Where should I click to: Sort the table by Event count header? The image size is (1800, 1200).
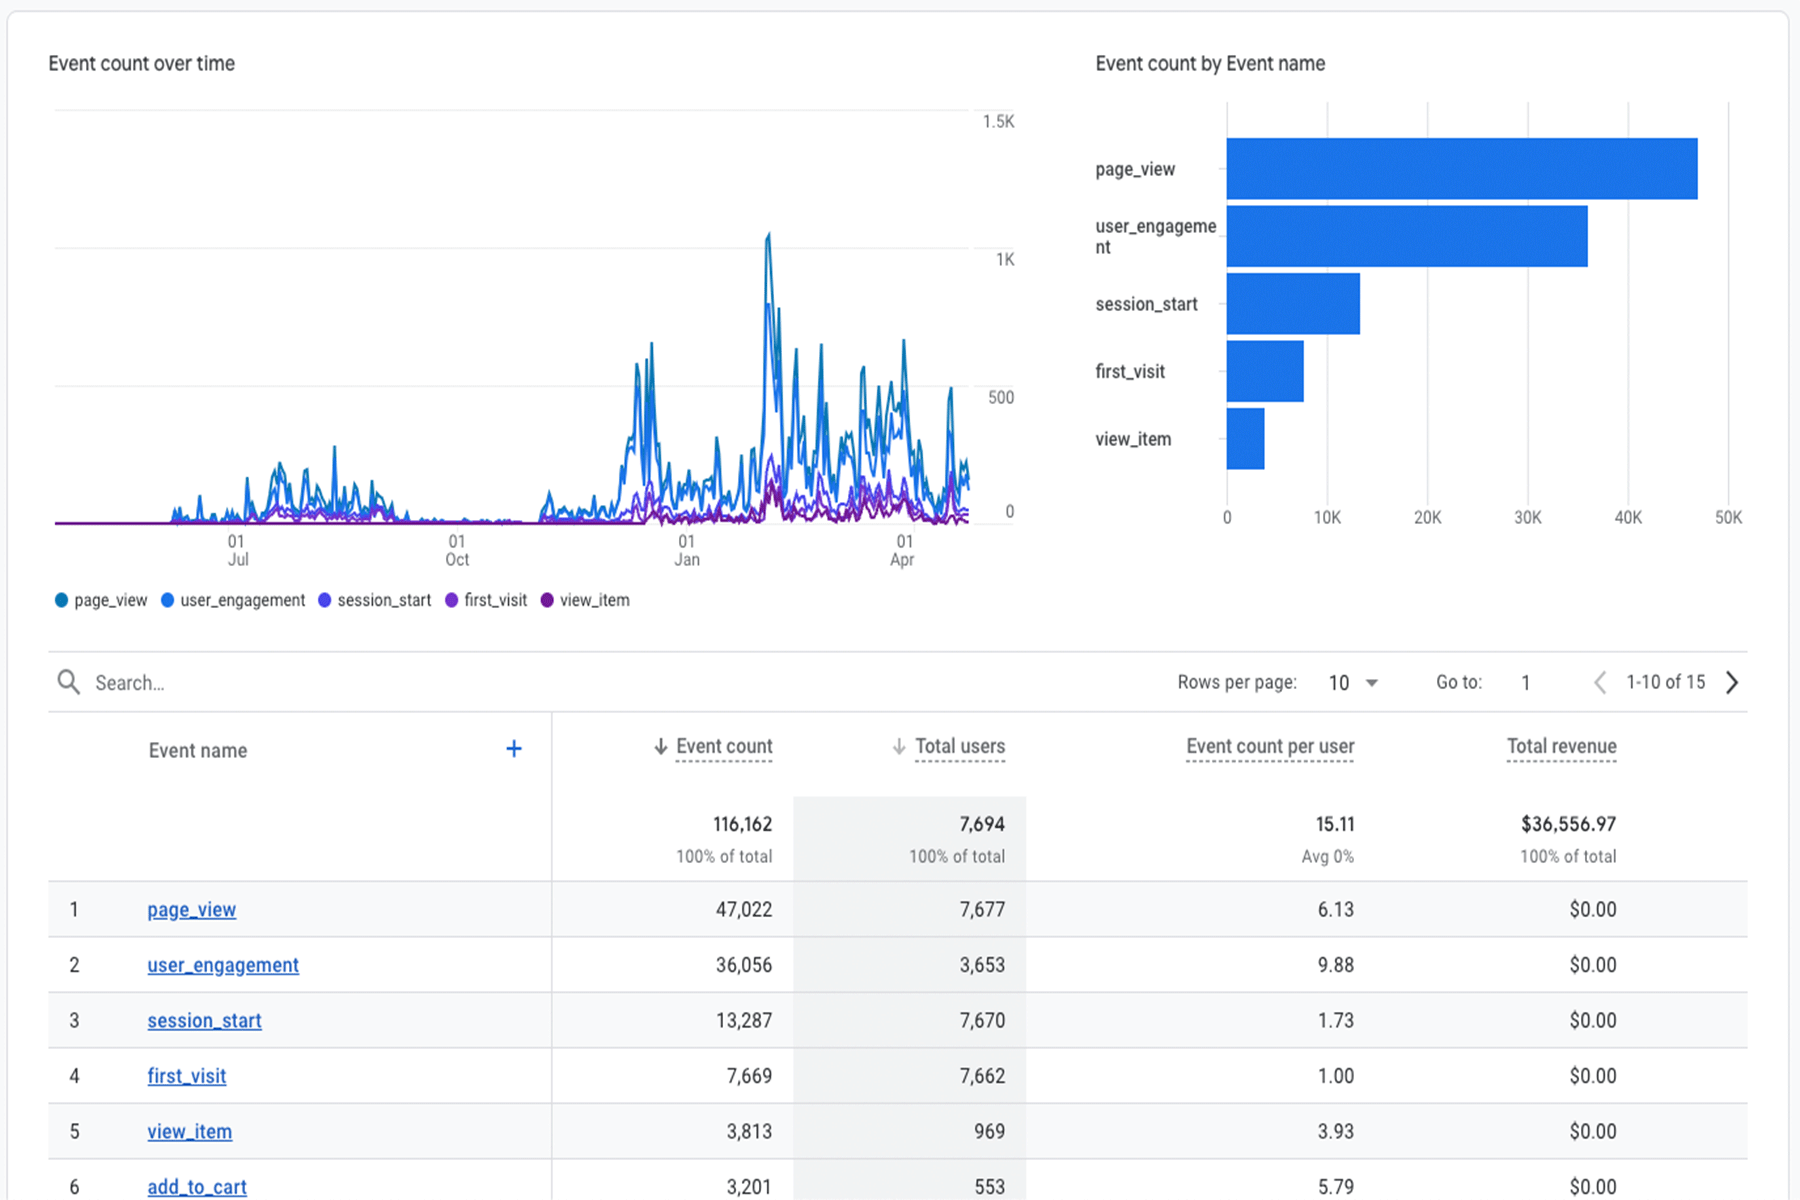(x=724, y=746)
